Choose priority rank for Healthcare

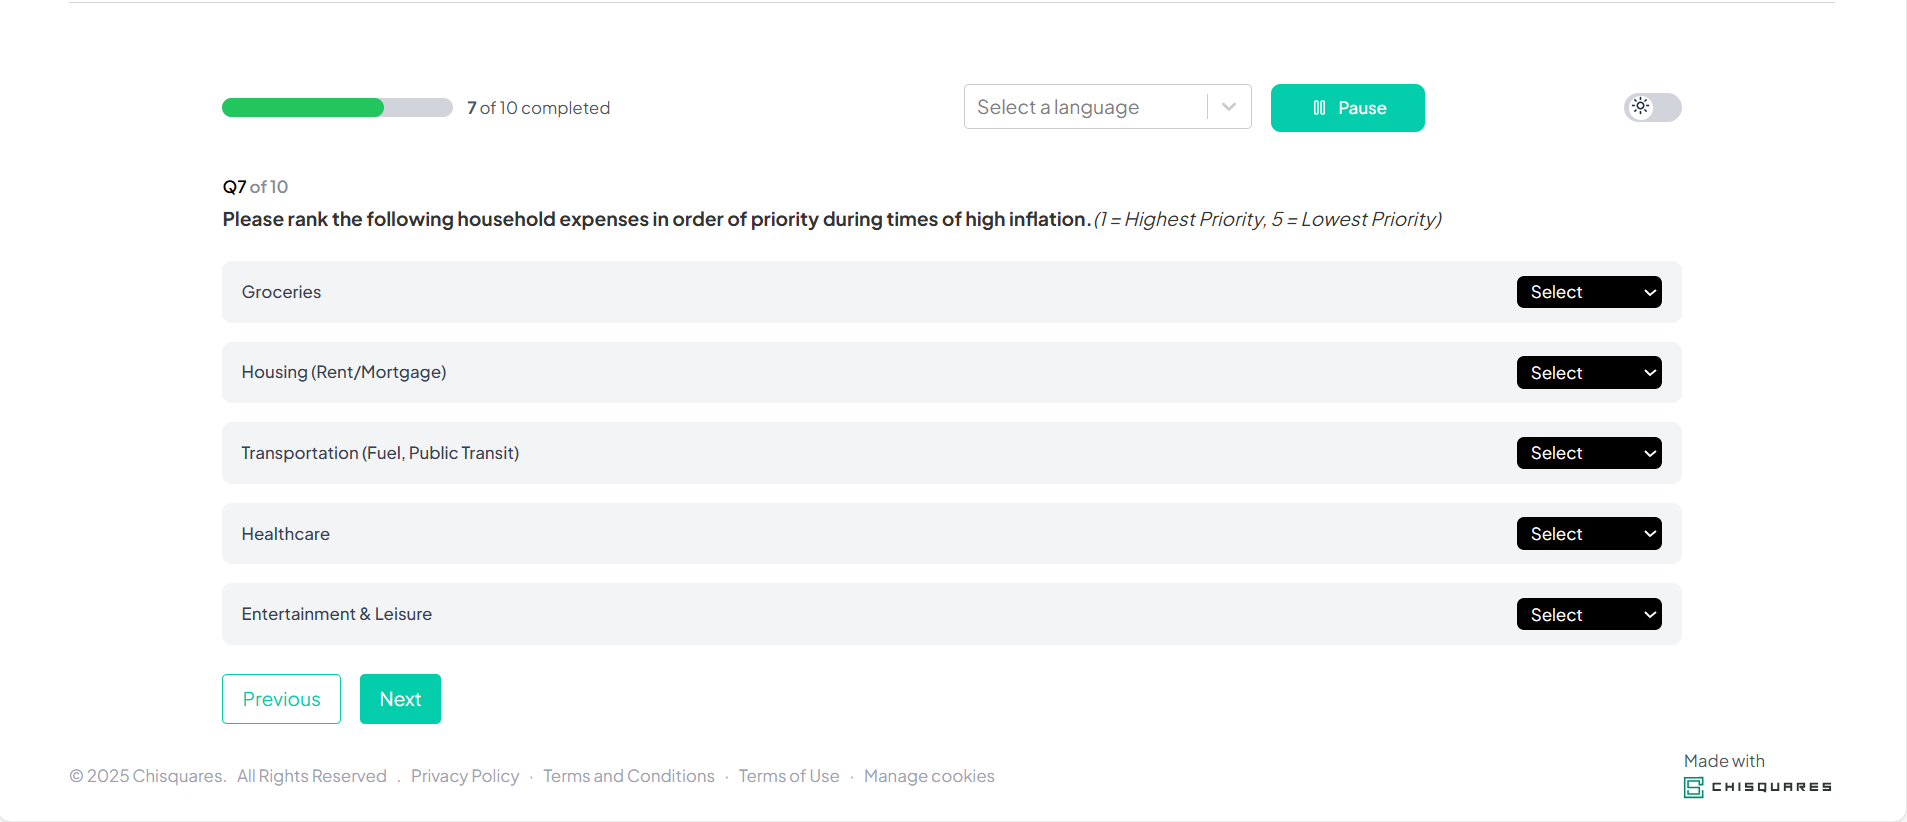coord(1588,534)
